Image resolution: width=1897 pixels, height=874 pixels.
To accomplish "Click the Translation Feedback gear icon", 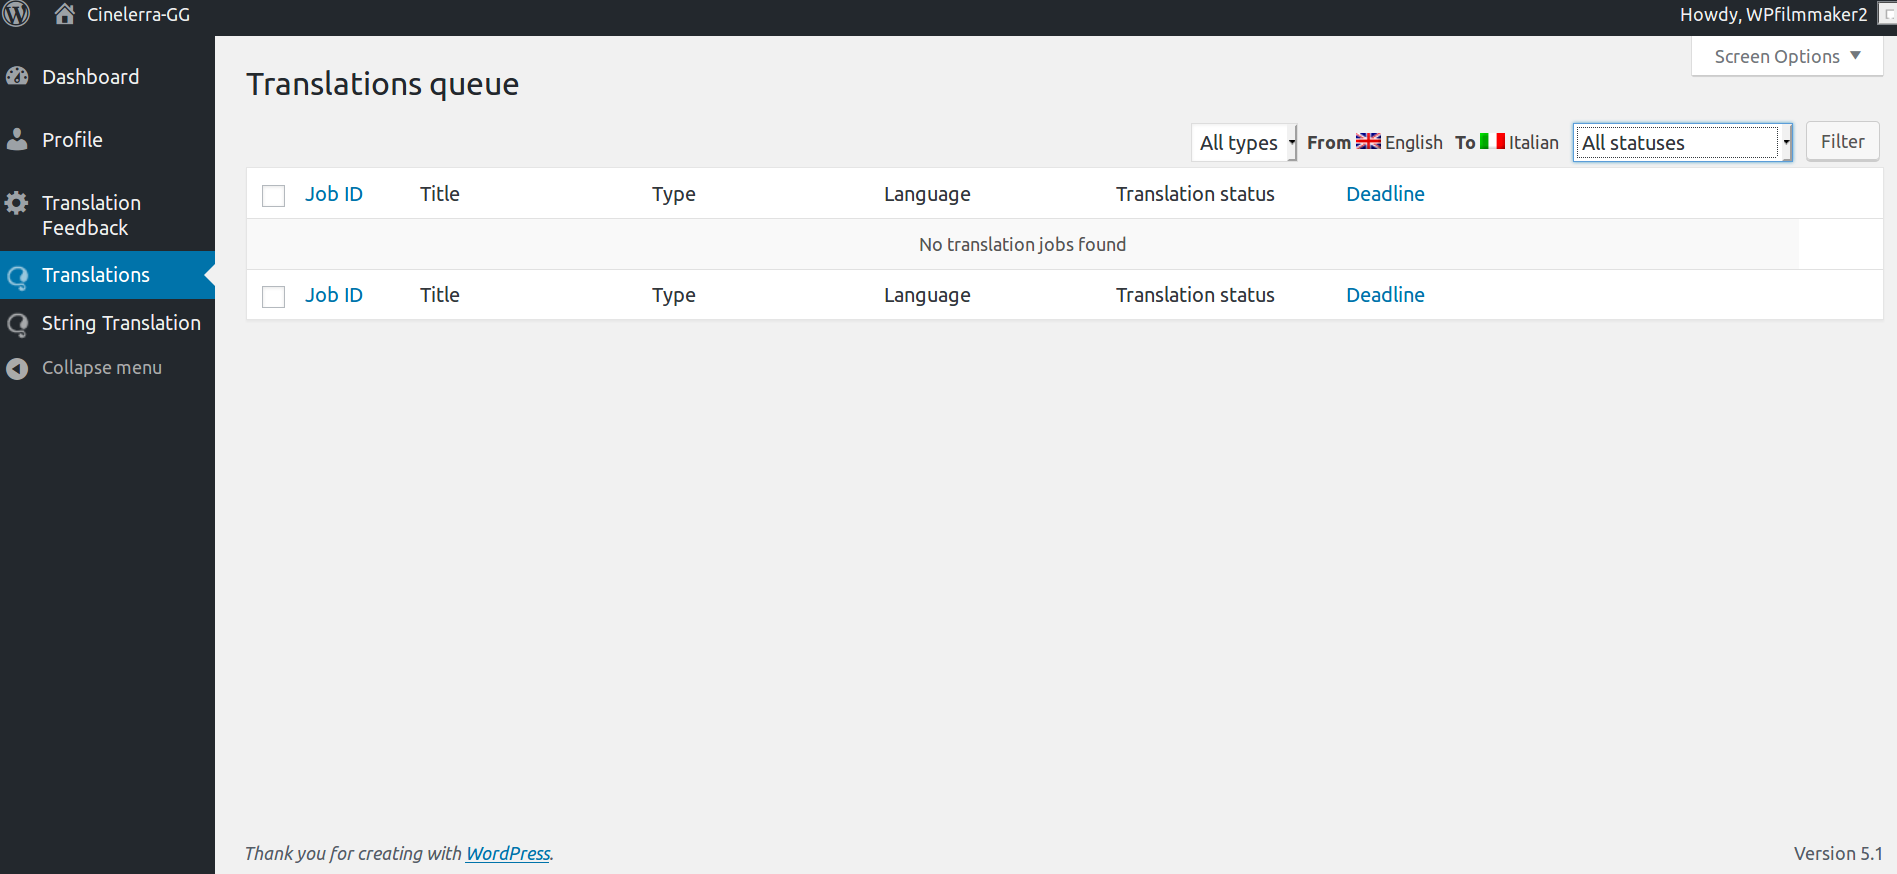I will coord(17,204).
